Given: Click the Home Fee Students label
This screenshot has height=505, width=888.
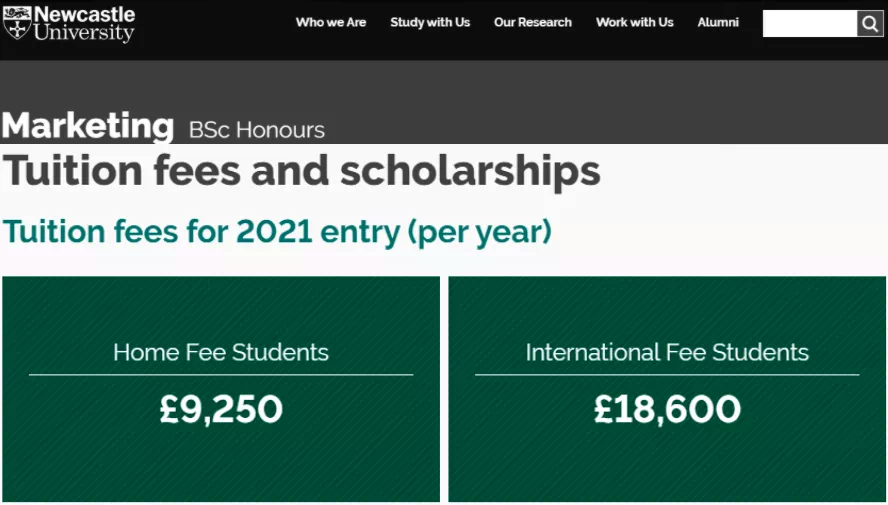Looking at the screenshot, I should pos(221,352).
